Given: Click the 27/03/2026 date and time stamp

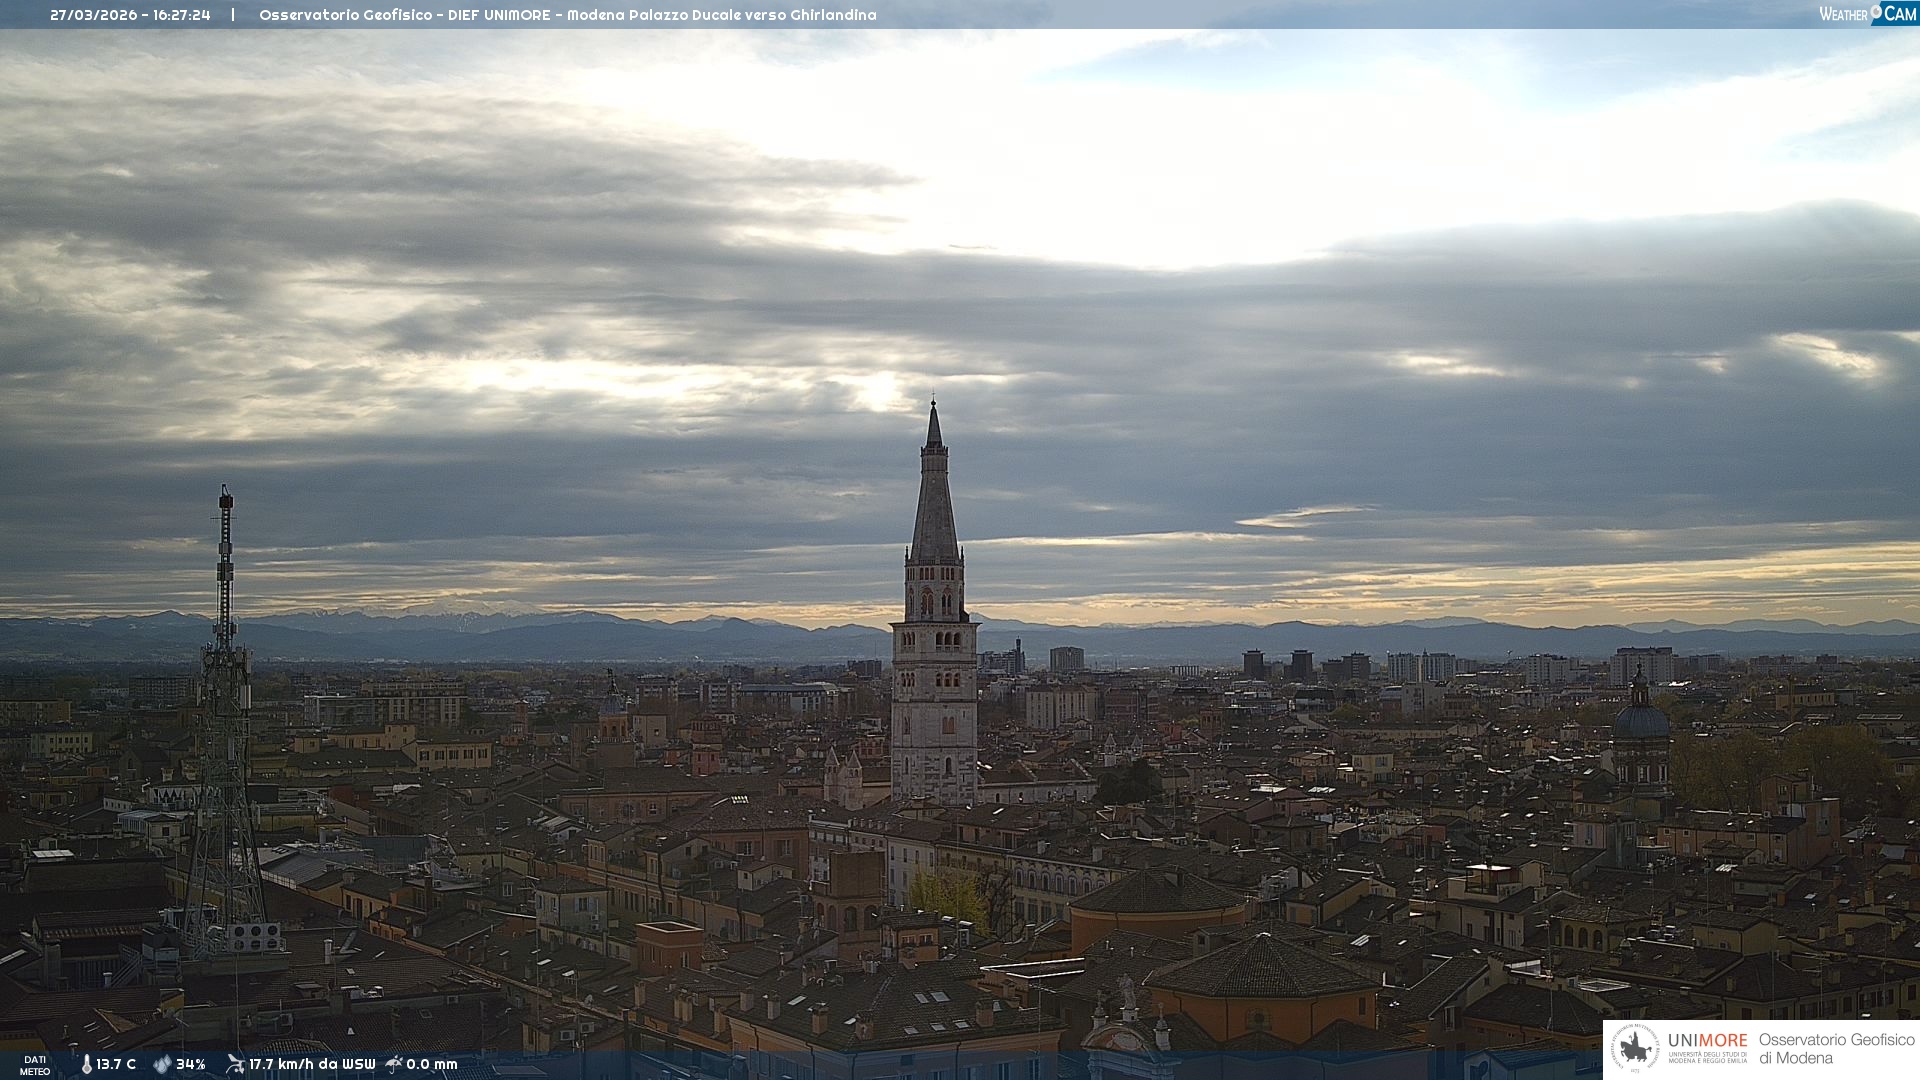Looking at the screenshot, I should tap(130, 15).
